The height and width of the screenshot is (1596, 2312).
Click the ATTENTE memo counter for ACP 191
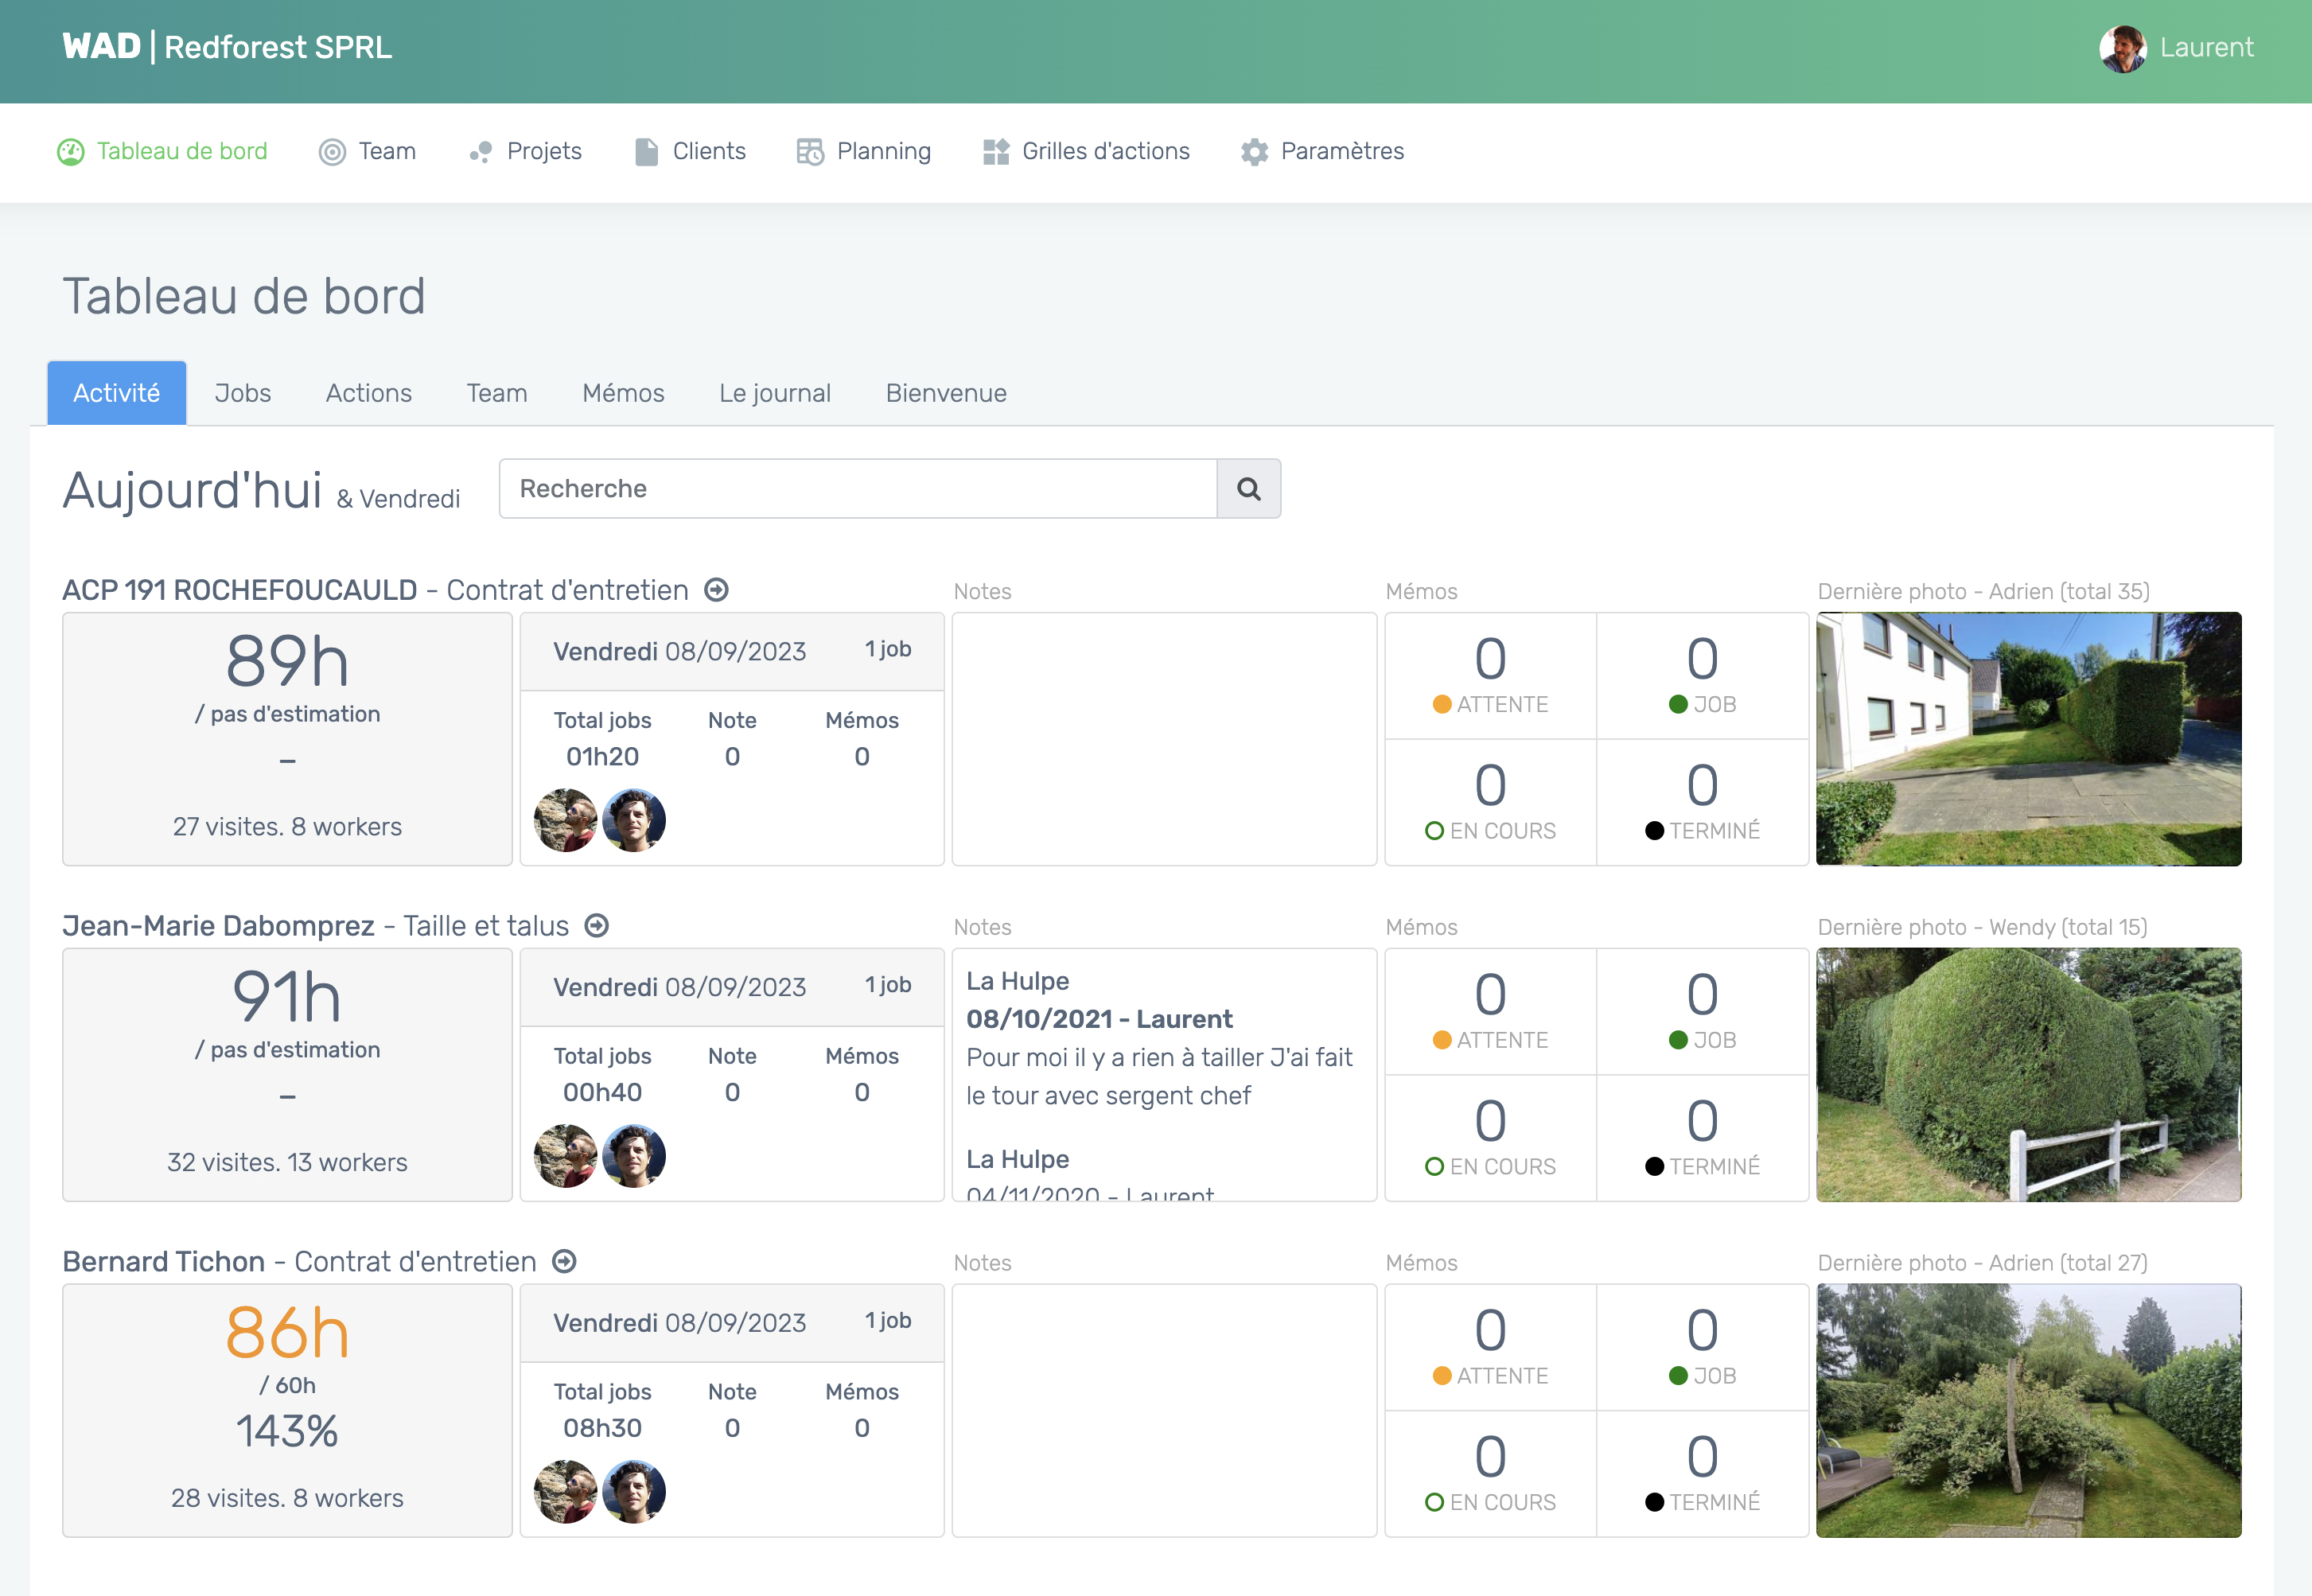click(1490, 675)
